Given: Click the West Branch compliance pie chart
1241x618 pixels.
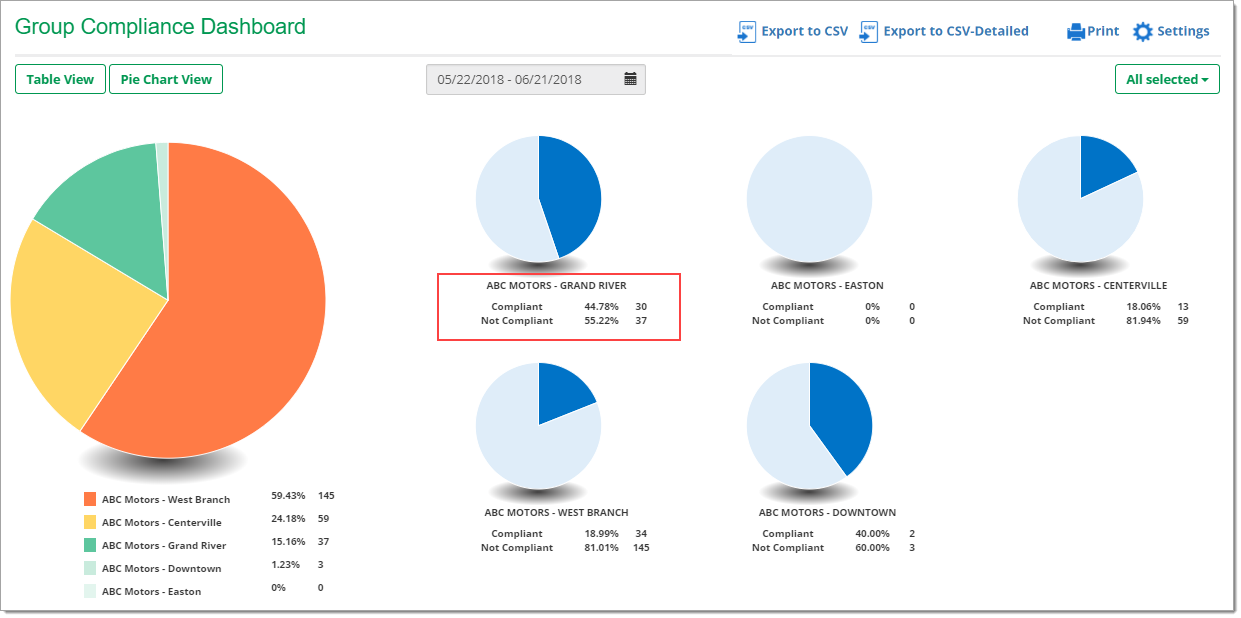Looking at the screenshot, I should [x=538, y=425].
